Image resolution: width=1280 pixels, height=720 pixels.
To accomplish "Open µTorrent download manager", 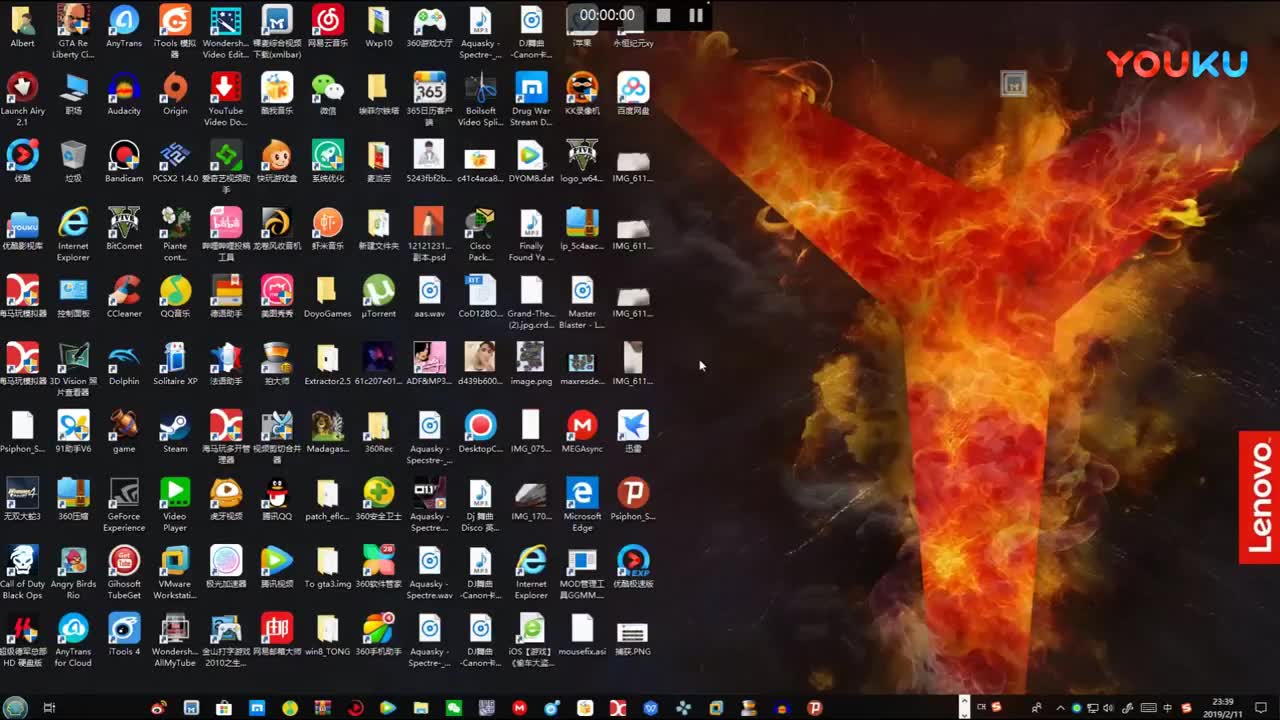I will (x=378, y=295).
